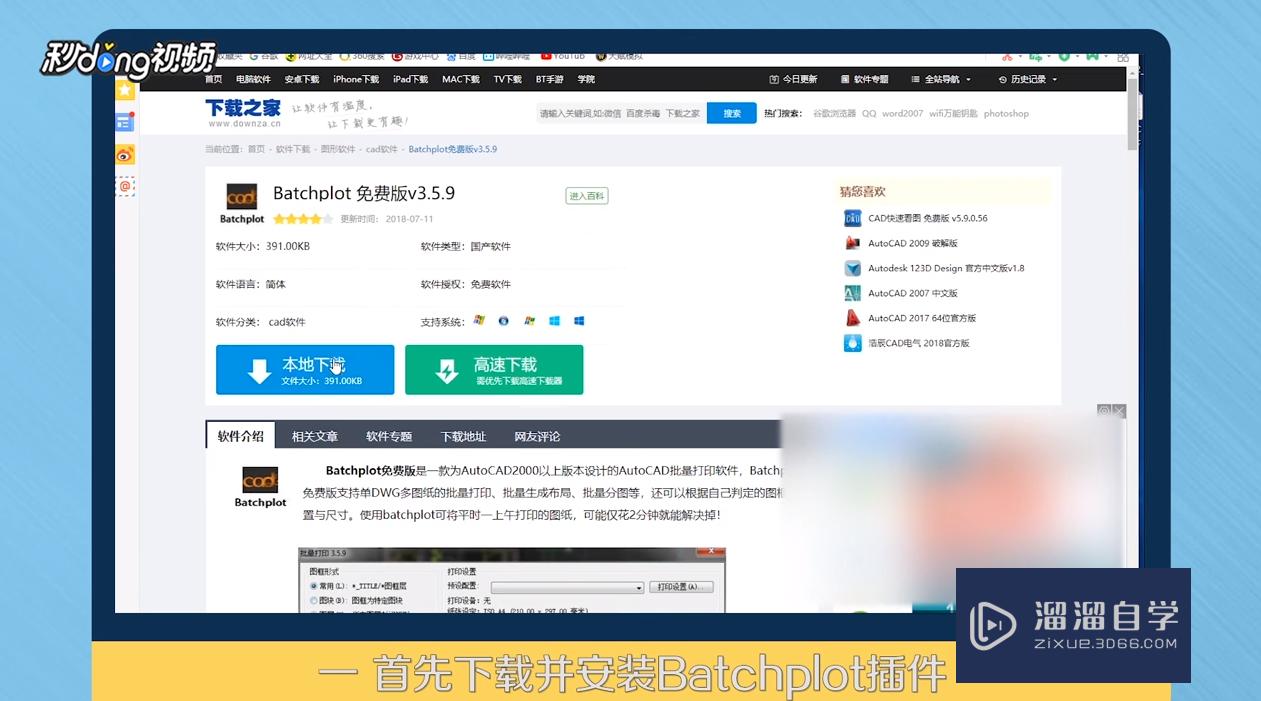Select hot search term 谷歌浏览器
1261x701 pixels.
[x=834, y=114]
